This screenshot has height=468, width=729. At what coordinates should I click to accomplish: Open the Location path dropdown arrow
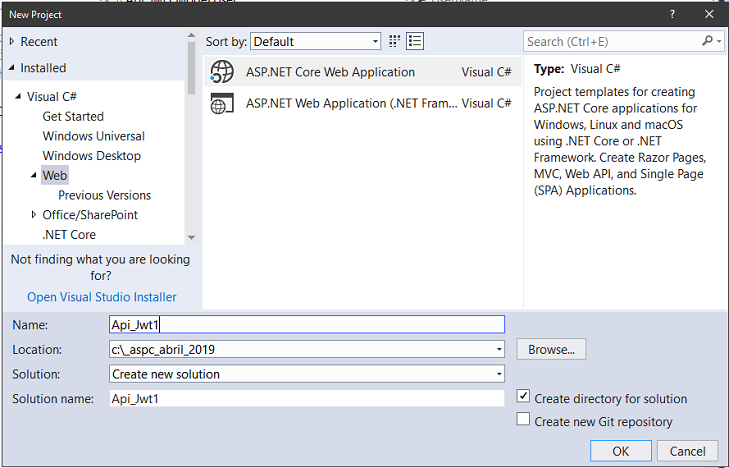pyautogui.click(x=499, y=349)
